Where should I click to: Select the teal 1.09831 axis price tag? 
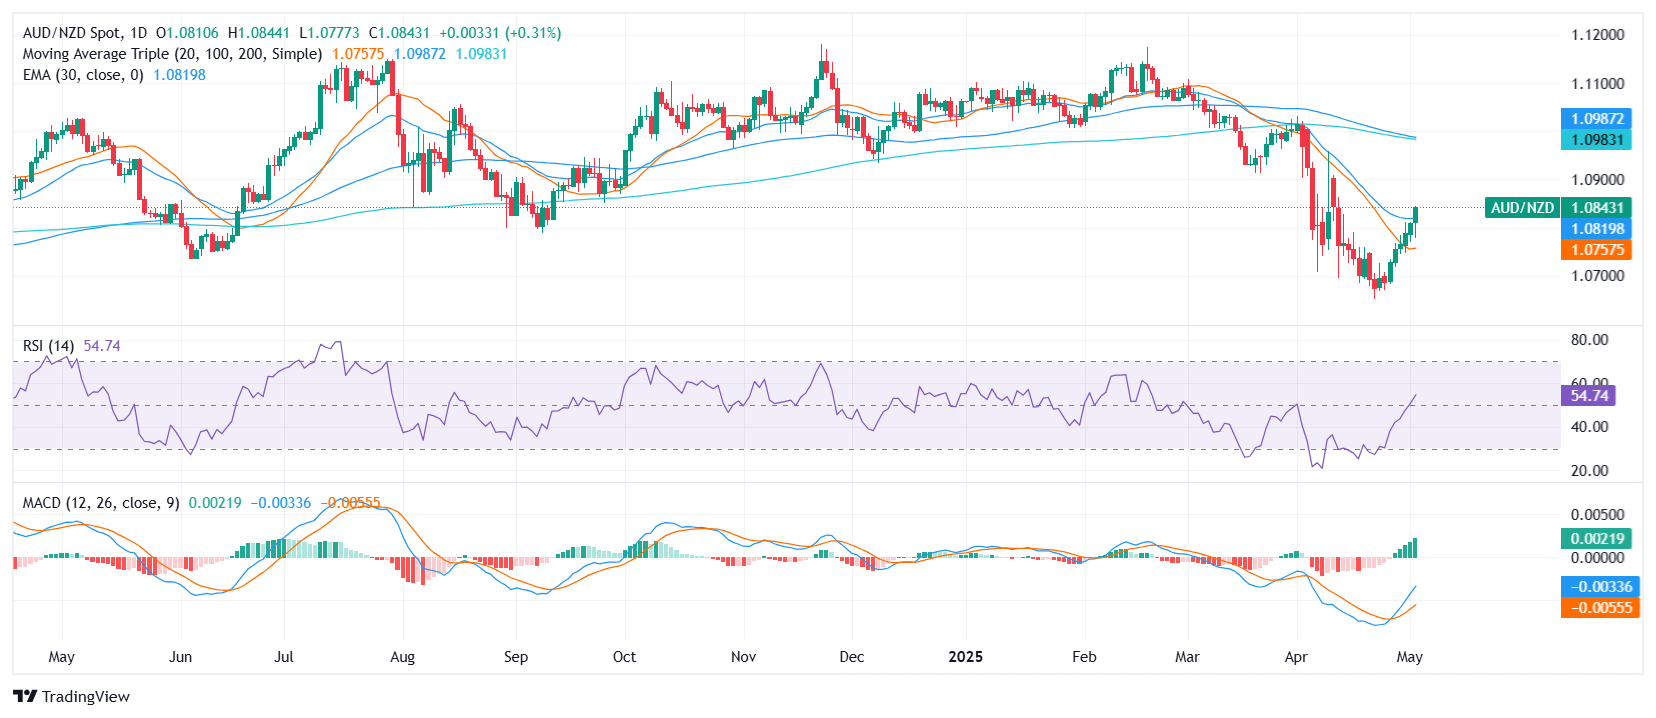1596,140
